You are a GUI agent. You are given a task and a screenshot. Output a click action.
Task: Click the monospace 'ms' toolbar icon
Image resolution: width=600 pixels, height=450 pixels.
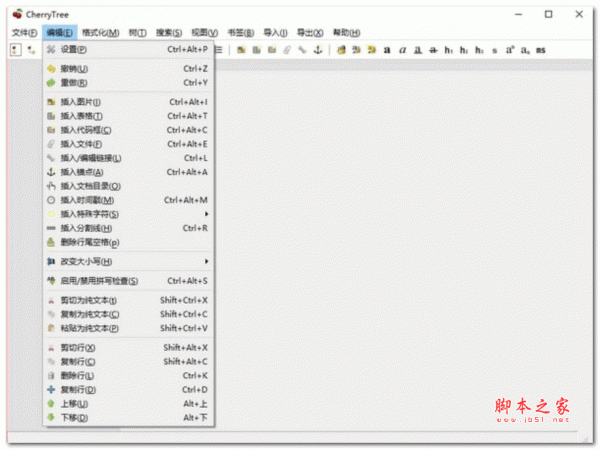[541, 49]
